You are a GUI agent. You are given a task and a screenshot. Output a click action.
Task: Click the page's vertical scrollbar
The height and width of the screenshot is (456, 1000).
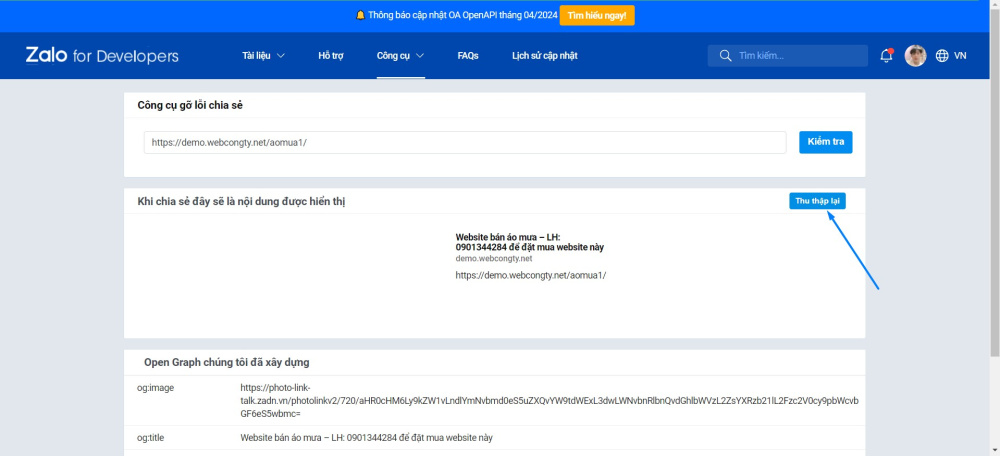tap(992, 200)
